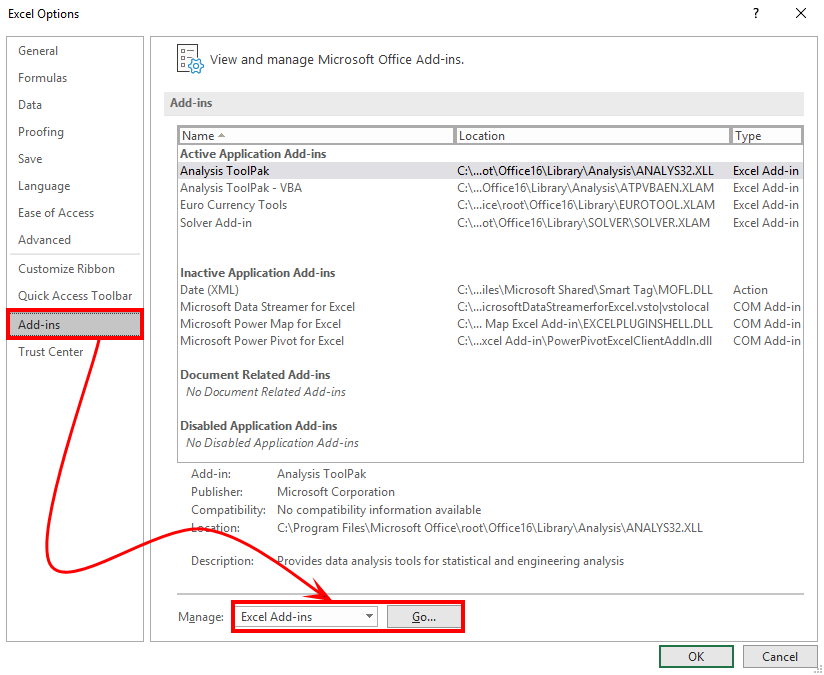Open the Advanced options category

(x=44, y=240)
